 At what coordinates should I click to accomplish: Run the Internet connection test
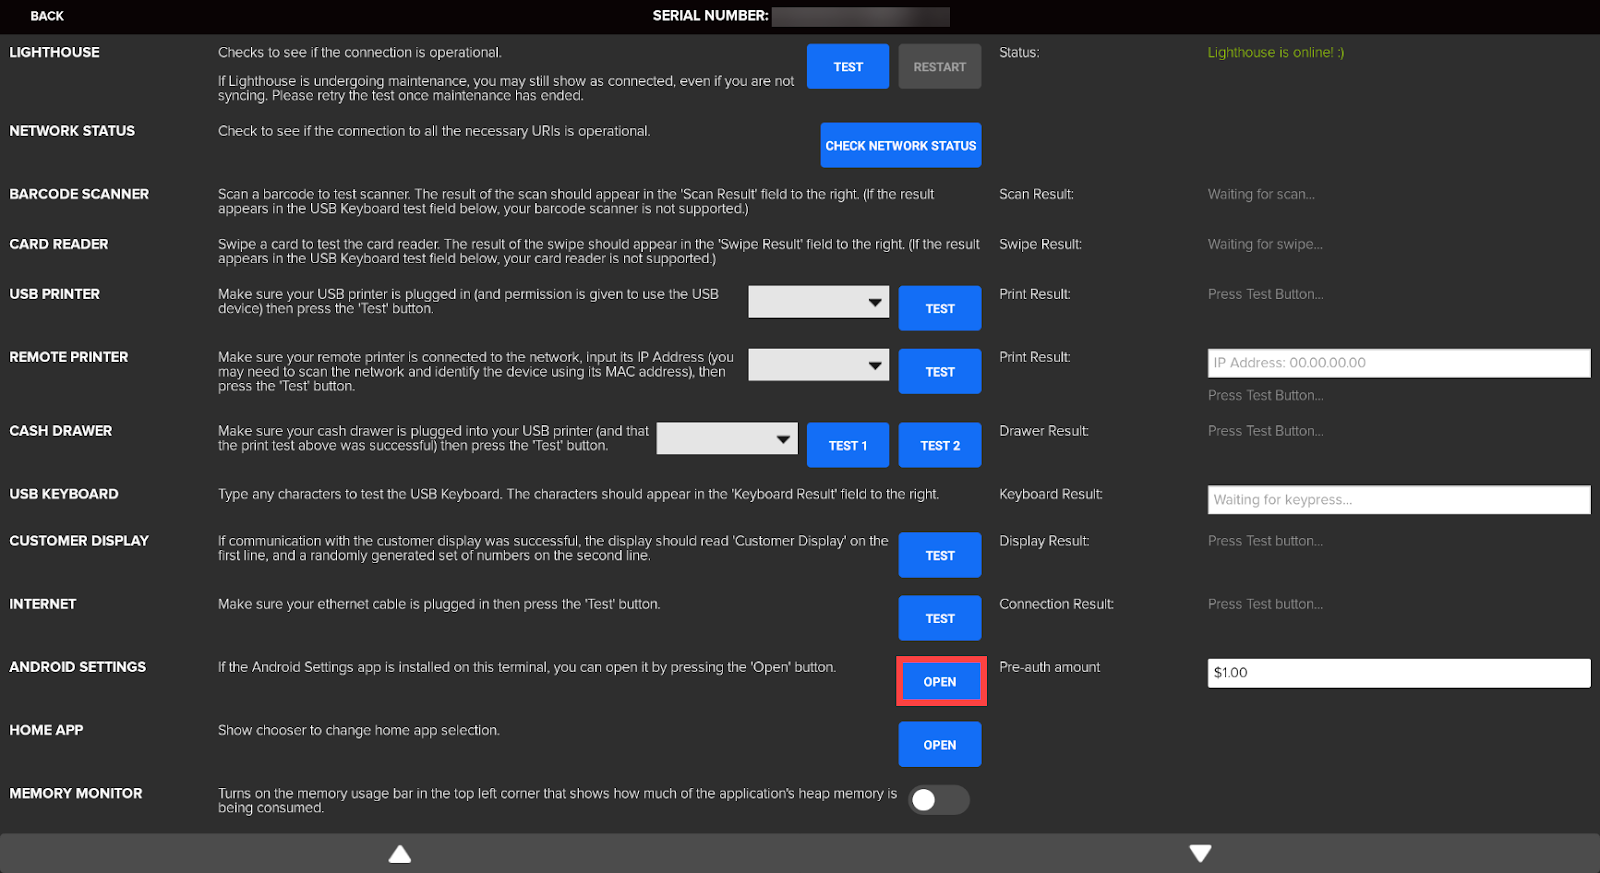pyautogui.click(x=939, y=619)
